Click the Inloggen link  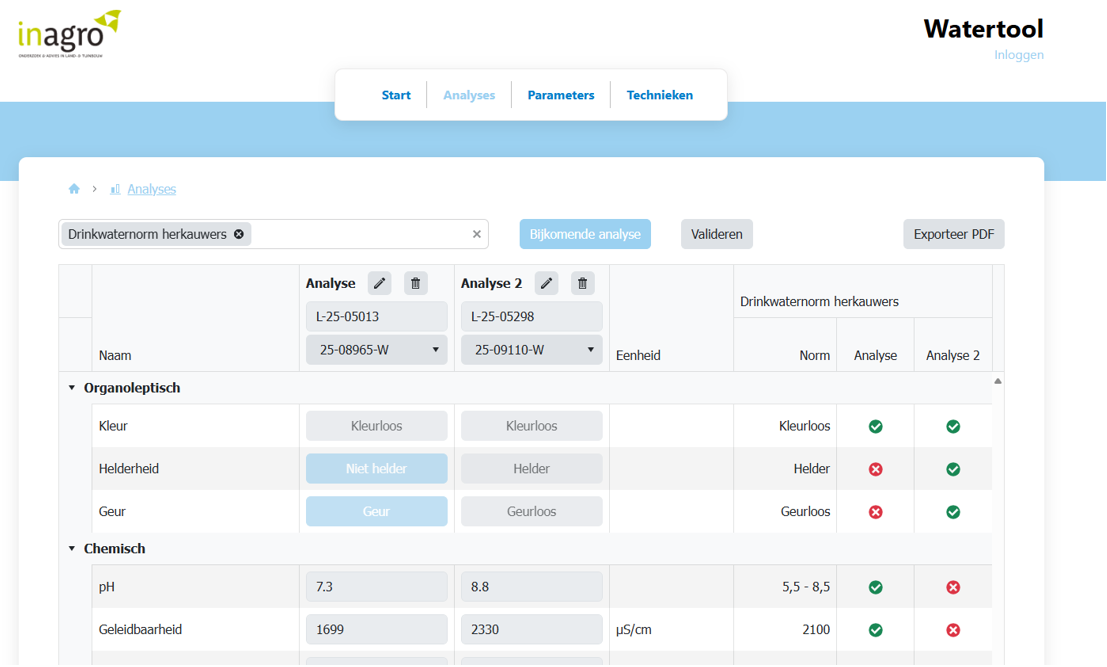tap(1019, 54)
